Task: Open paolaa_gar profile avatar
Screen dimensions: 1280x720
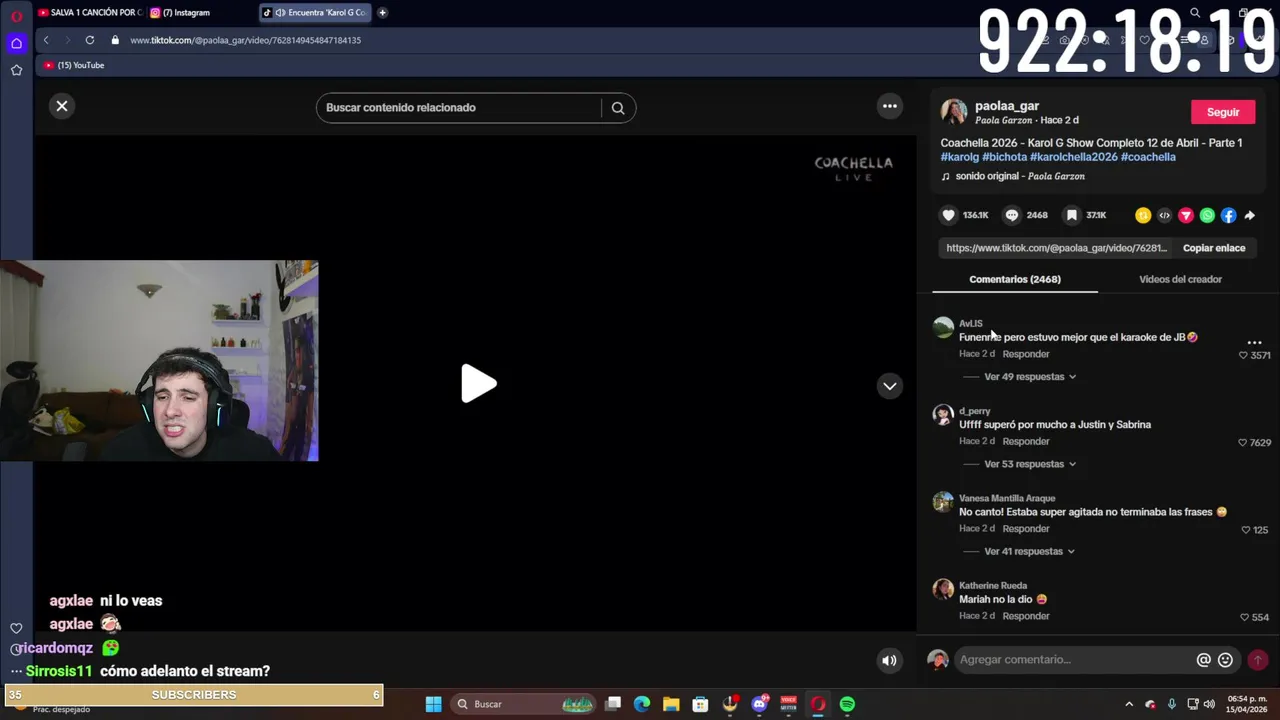Action: coord(954,112)
